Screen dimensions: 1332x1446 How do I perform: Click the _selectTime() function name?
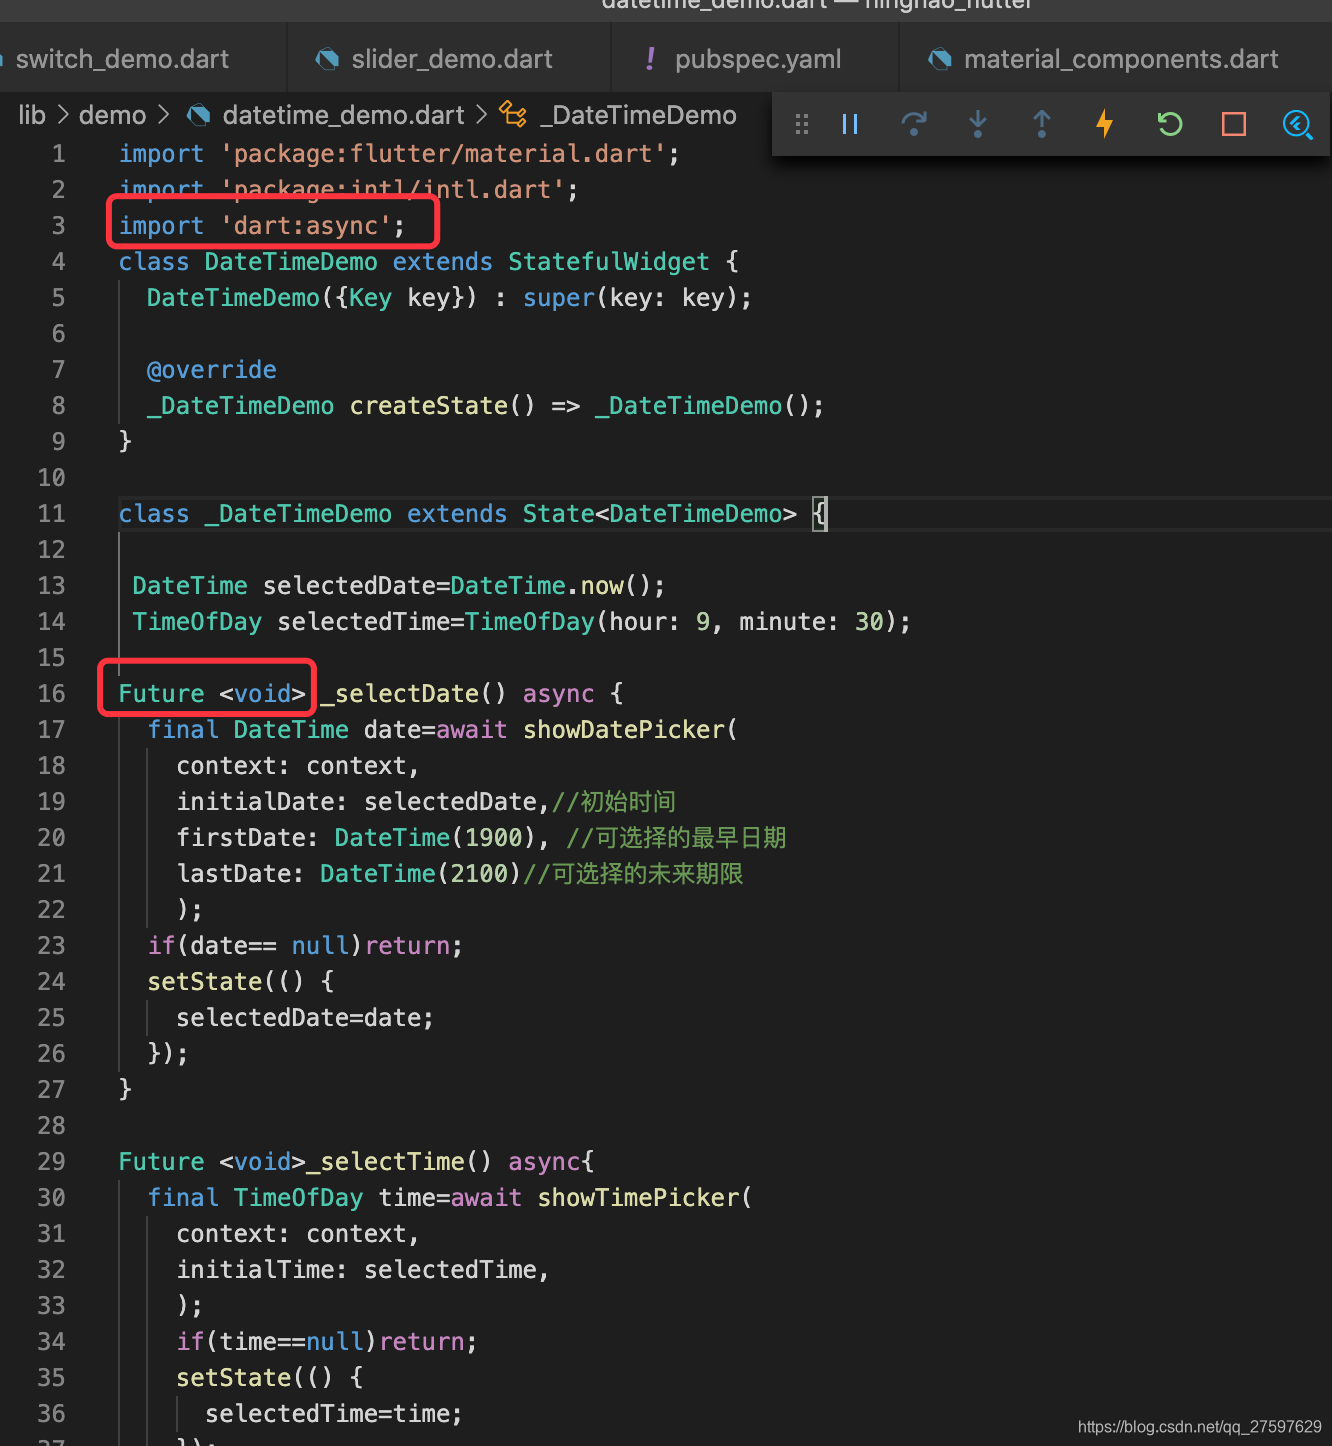[x=399, y=1162]
